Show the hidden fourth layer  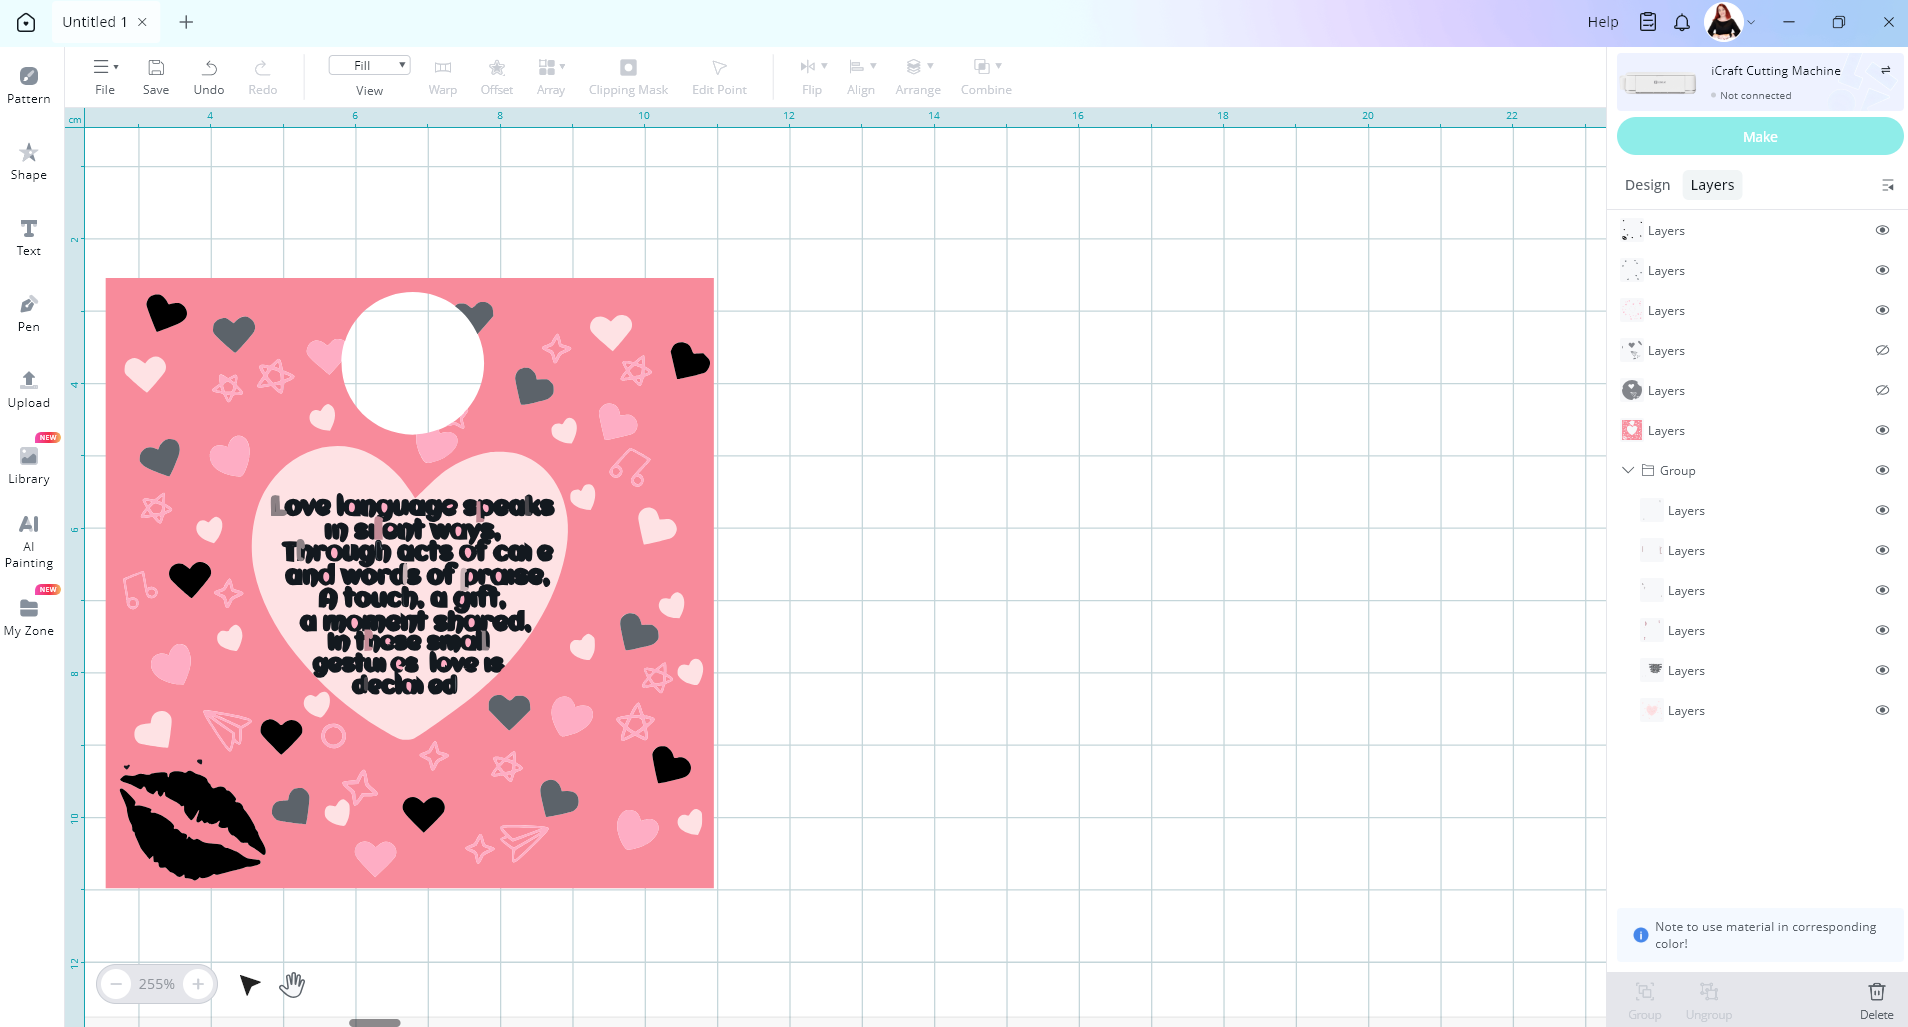[x=1882, y=350]
